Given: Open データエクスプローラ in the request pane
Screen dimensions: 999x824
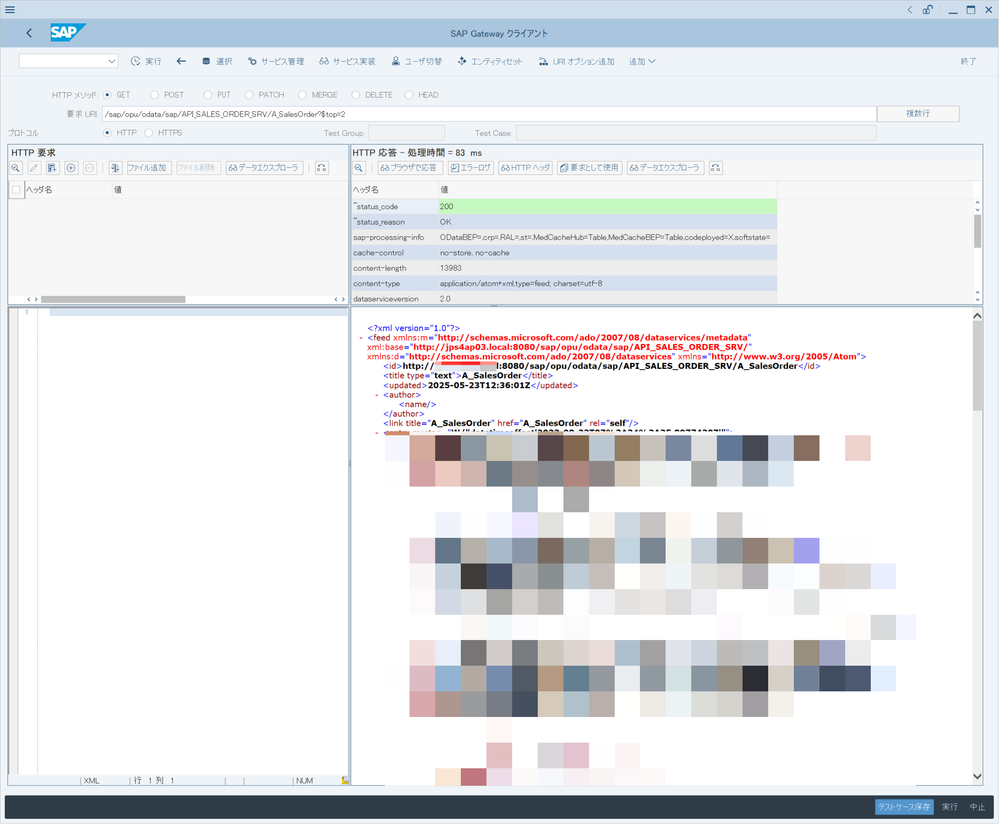Looking at the screenshot, I should [x=264, y=168].
